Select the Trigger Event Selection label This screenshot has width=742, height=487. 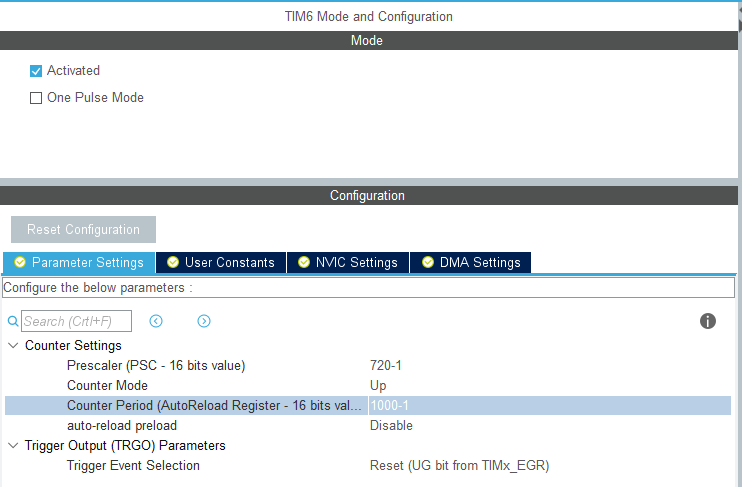133,466
